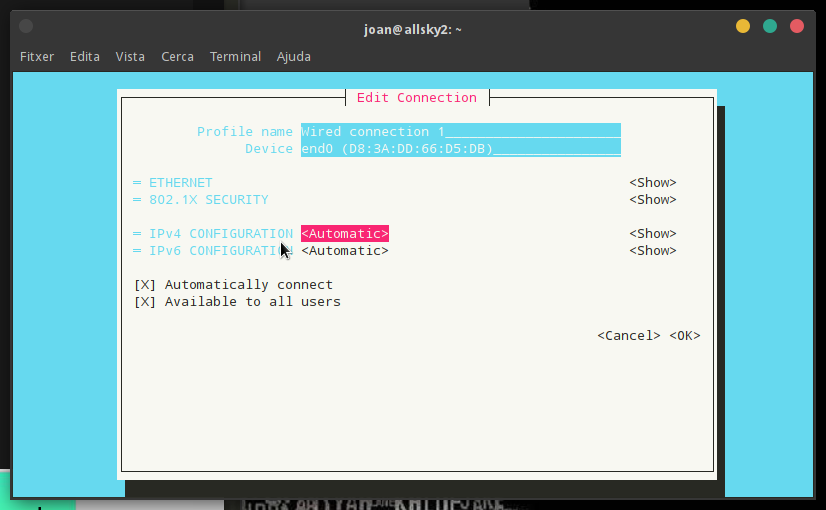Click the green maximize window button
The height and width of the screenshot is (510, 826).
pos(770,26)
